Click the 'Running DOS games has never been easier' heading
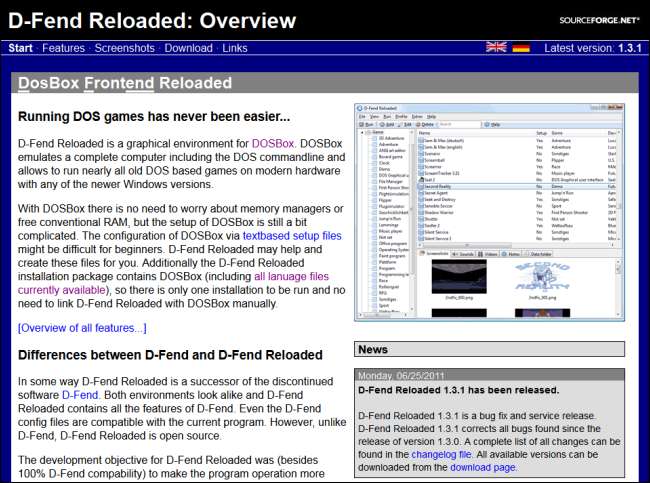 pos(154,117)
